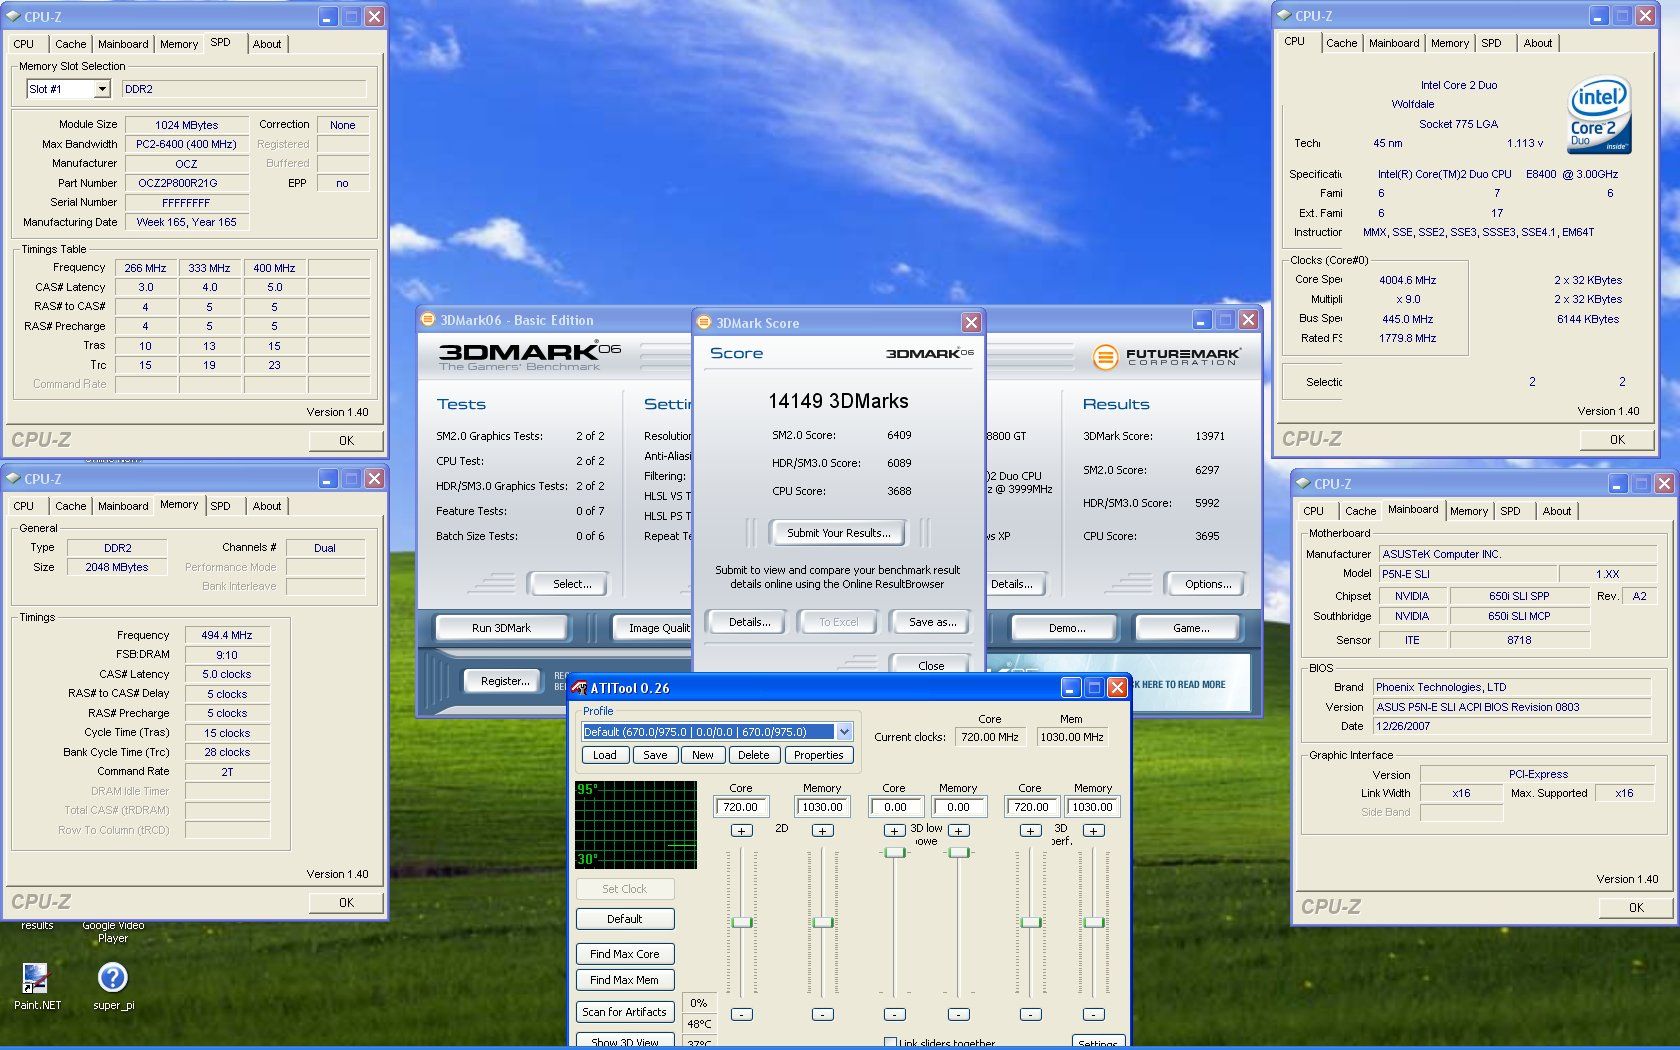Click the ATITool temperature graph

click(x=636, y=825)
